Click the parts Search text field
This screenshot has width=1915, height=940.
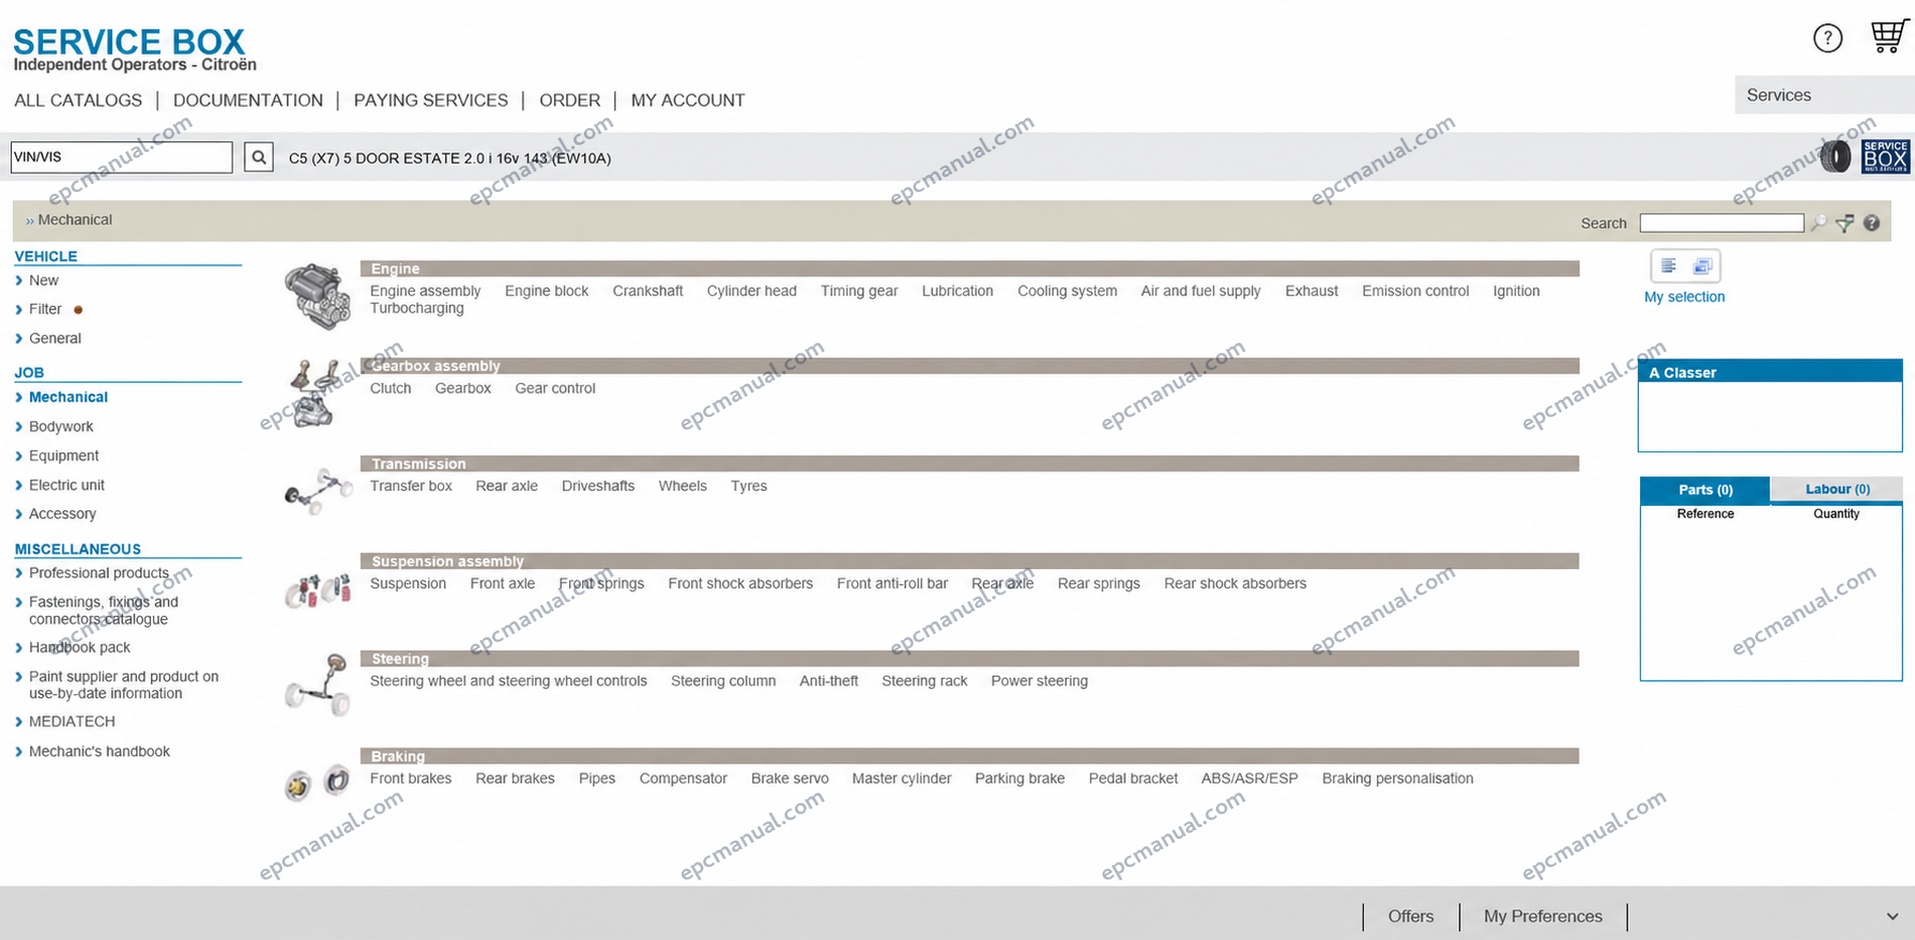tap(1721, 223)
